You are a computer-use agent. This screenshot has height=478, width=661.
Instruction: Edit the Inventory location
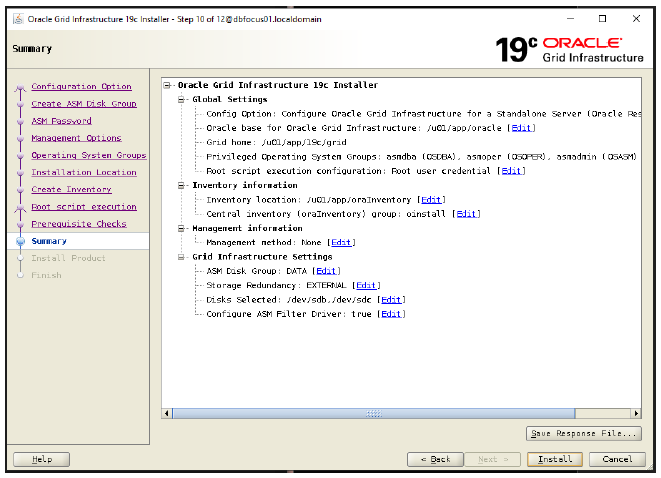431,200
